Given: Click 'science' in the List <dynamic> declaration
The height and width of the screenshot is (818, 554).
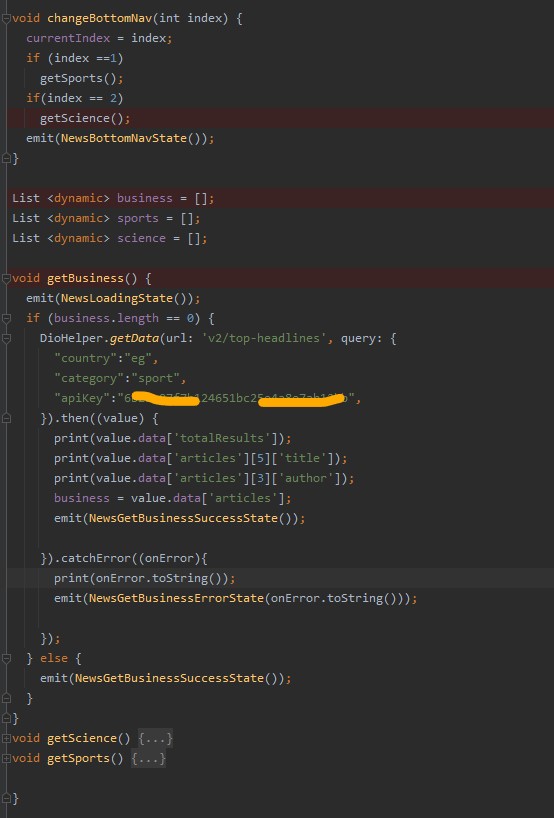Looking at the screenshot, I should click(141, 238).
